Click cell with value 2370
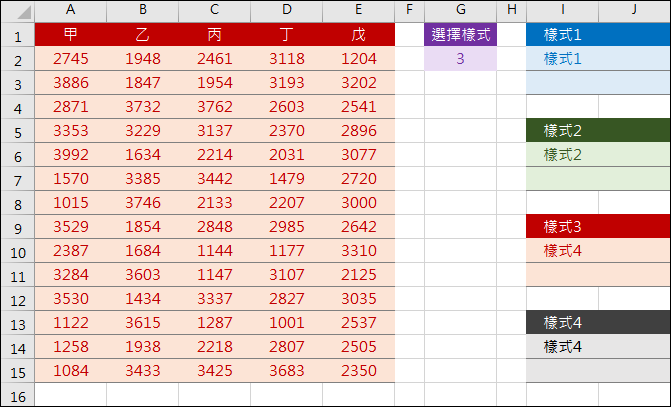 click(286, 131)
